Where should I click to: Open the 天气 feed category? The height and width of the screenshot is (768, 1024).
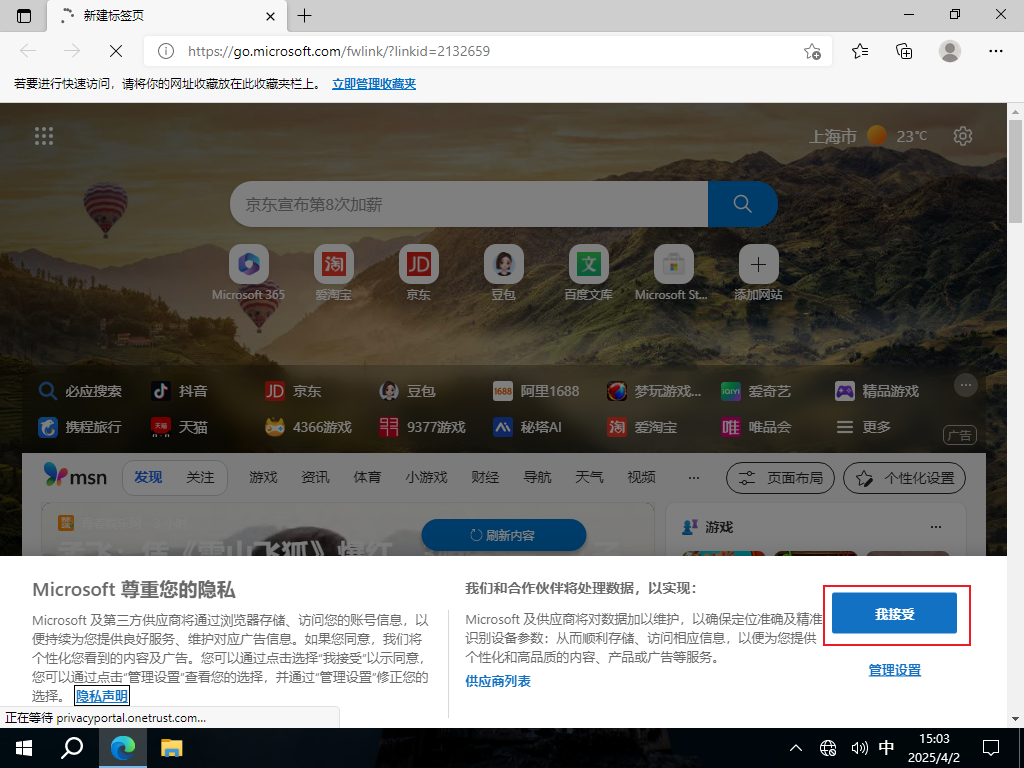[x=589, y=477]
